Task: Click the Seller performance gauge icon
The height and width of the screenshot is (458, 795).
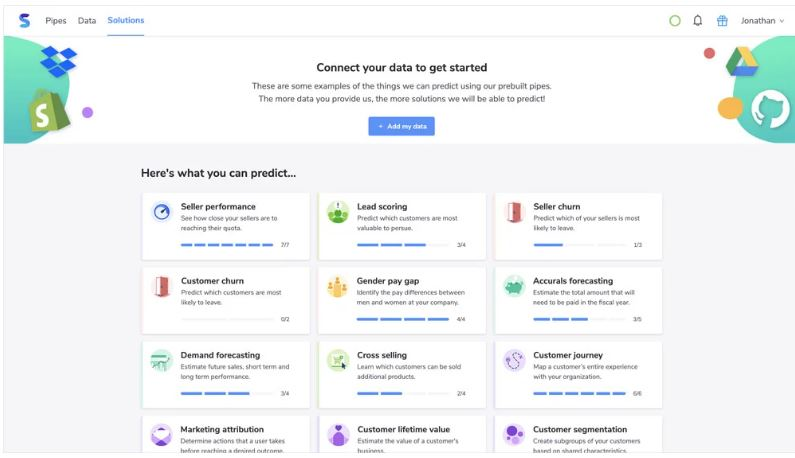Action: pyautogui.click(x=162, y=212)
